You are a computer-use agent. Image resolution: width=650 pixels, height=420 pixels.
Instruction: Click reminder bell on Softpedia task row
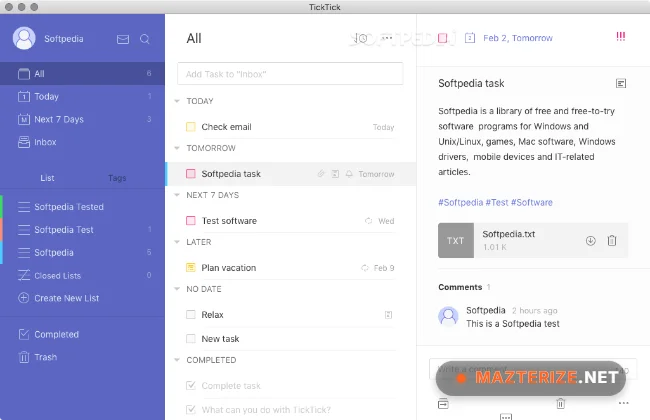[349, 174]
